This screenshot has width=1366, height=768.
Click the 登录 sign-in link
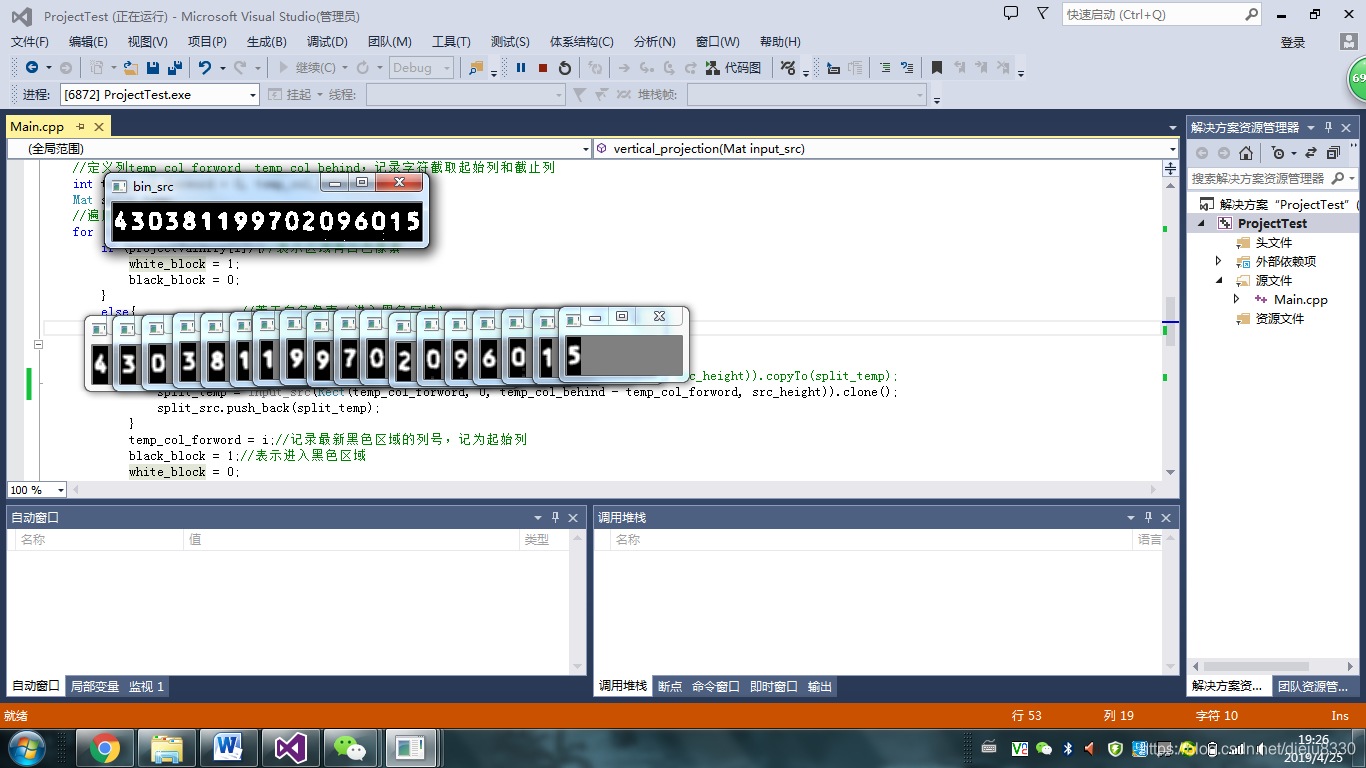[1293, 42]
